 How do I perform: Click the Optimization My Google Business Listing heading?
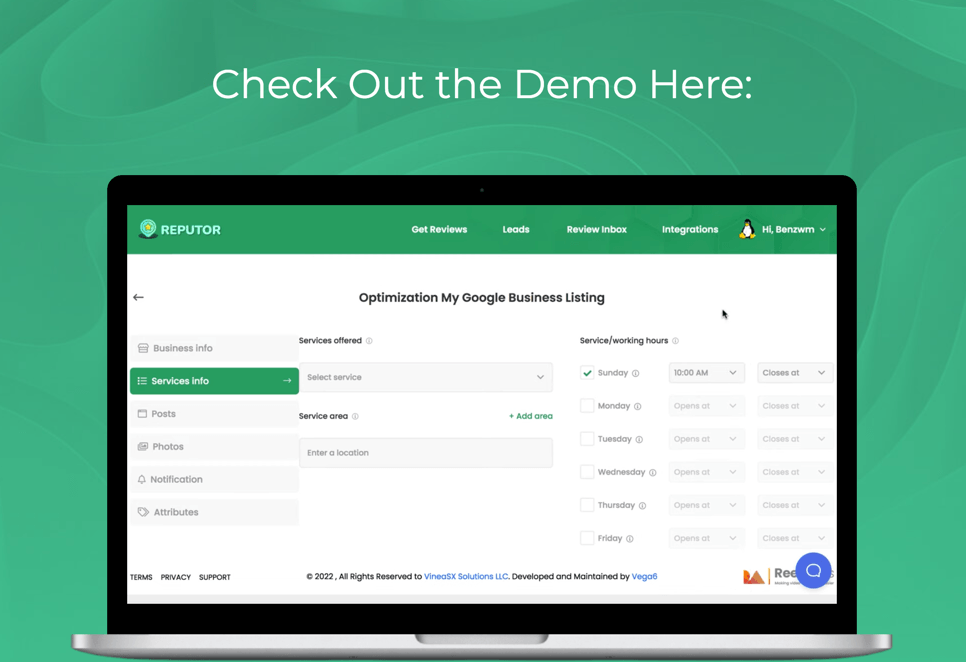point(482,298)
